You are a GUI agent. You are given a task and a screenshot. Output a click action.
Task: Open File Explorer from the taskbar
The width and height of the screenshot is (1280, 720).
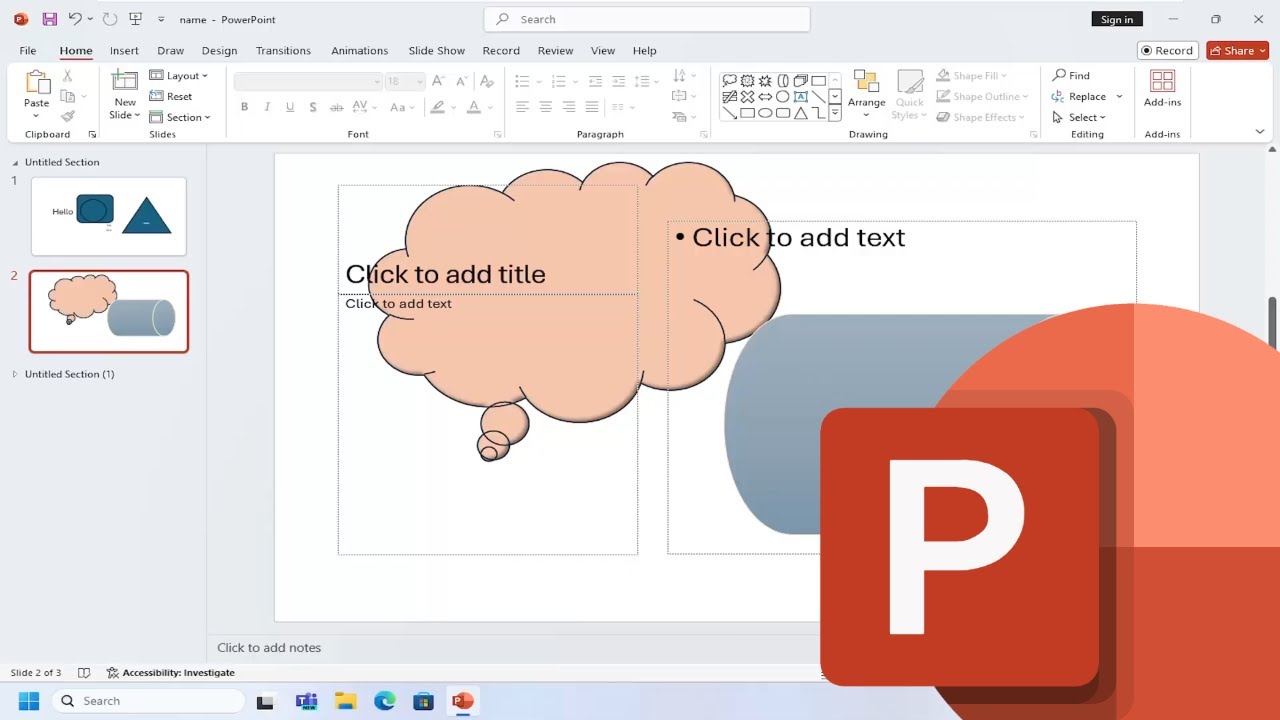(x=345, y=701)
